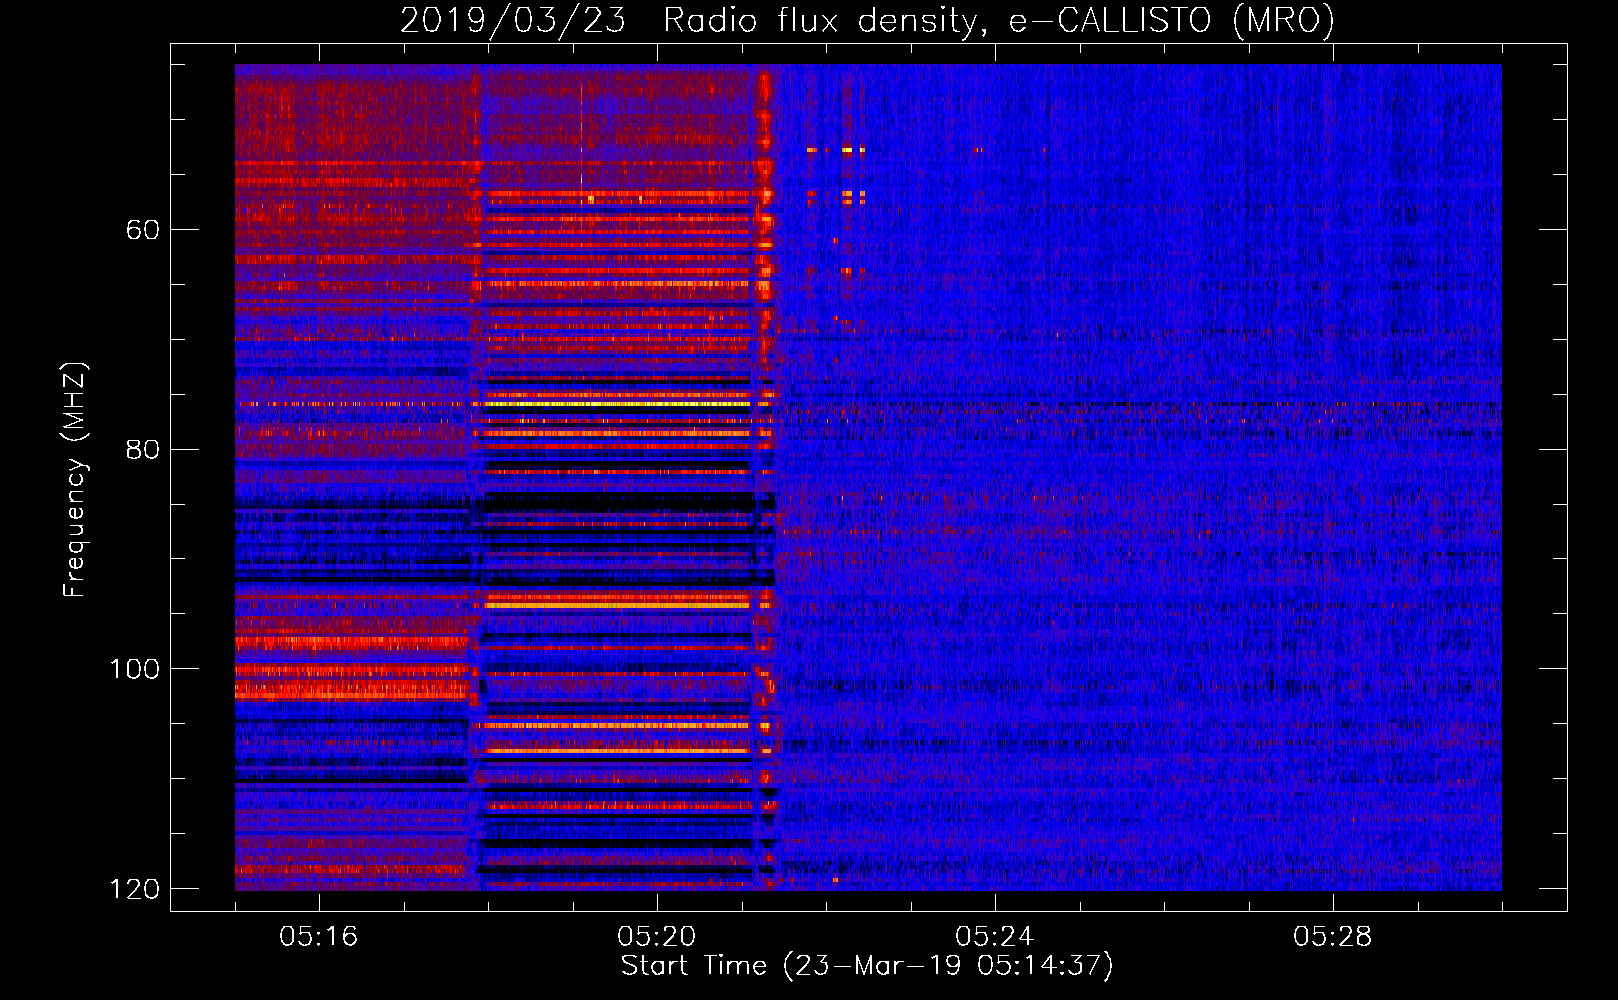The width and height of the screenshot is (1618, 1000).
Task: Click the 60 MHz frequency tick label
Action: click(x=143, y=230)
